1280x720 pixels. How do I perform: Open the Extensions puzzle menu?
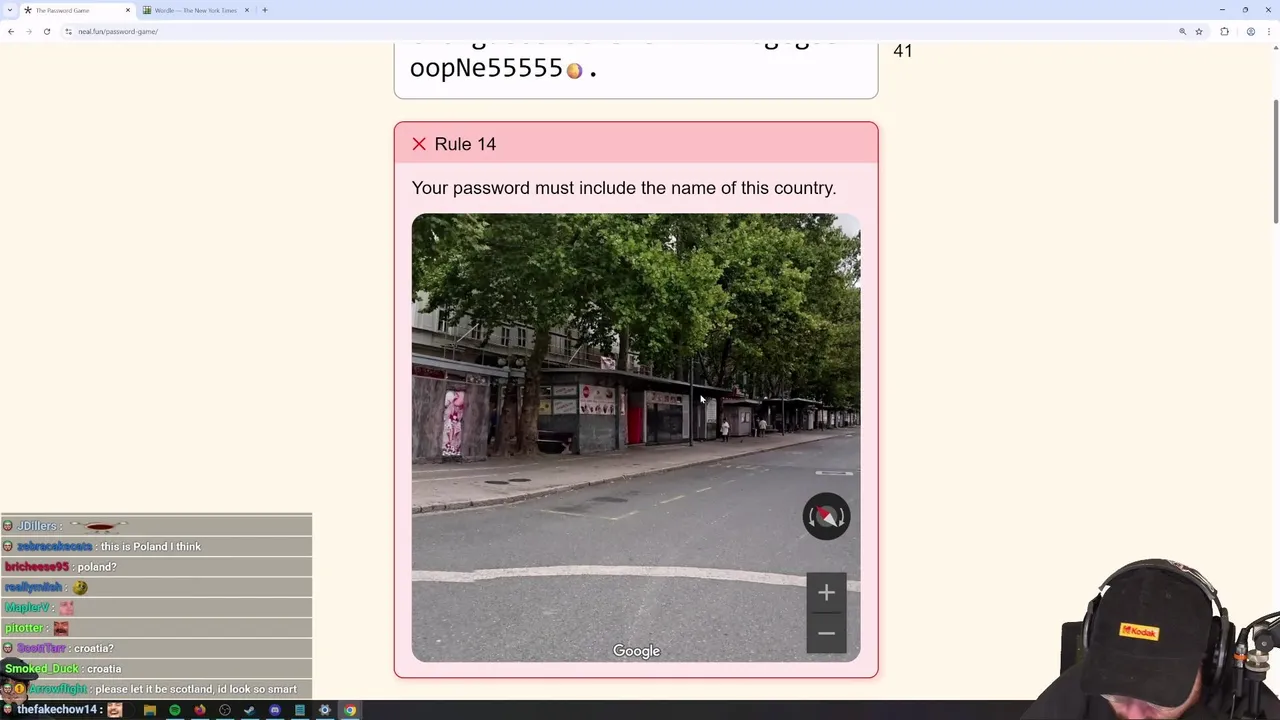(1224, 31)
